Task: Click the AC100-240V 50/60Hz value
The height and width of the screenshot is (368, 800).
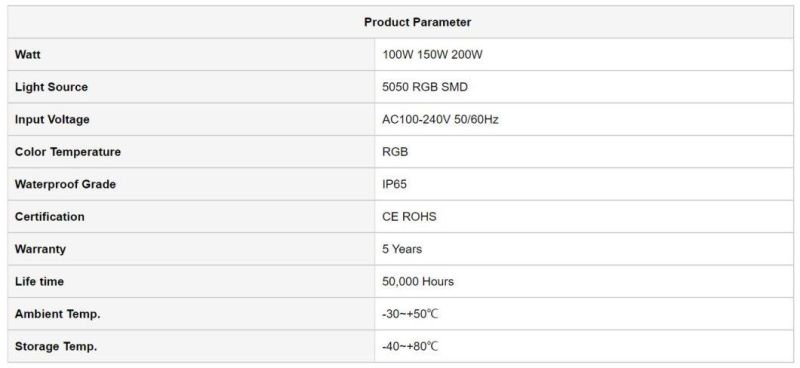Action: (x=440, y=119)
